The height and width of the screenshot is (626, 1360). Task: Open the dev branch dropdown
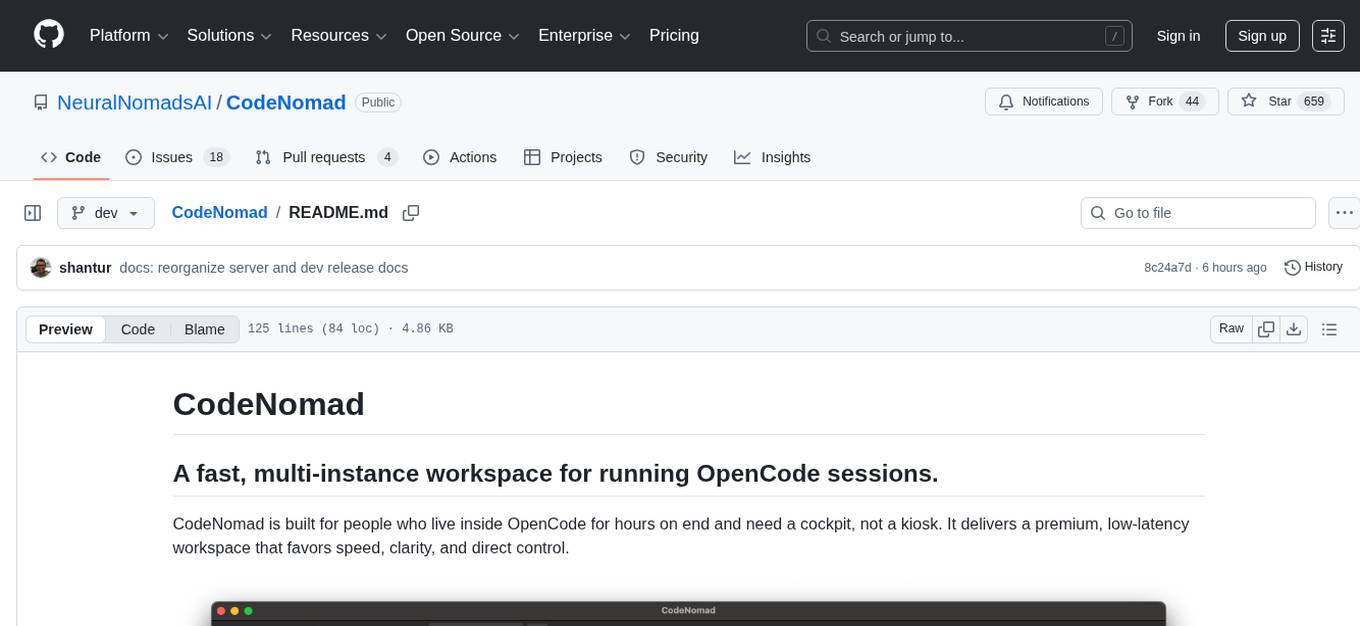pyautogui.click(x=106, y=213)
